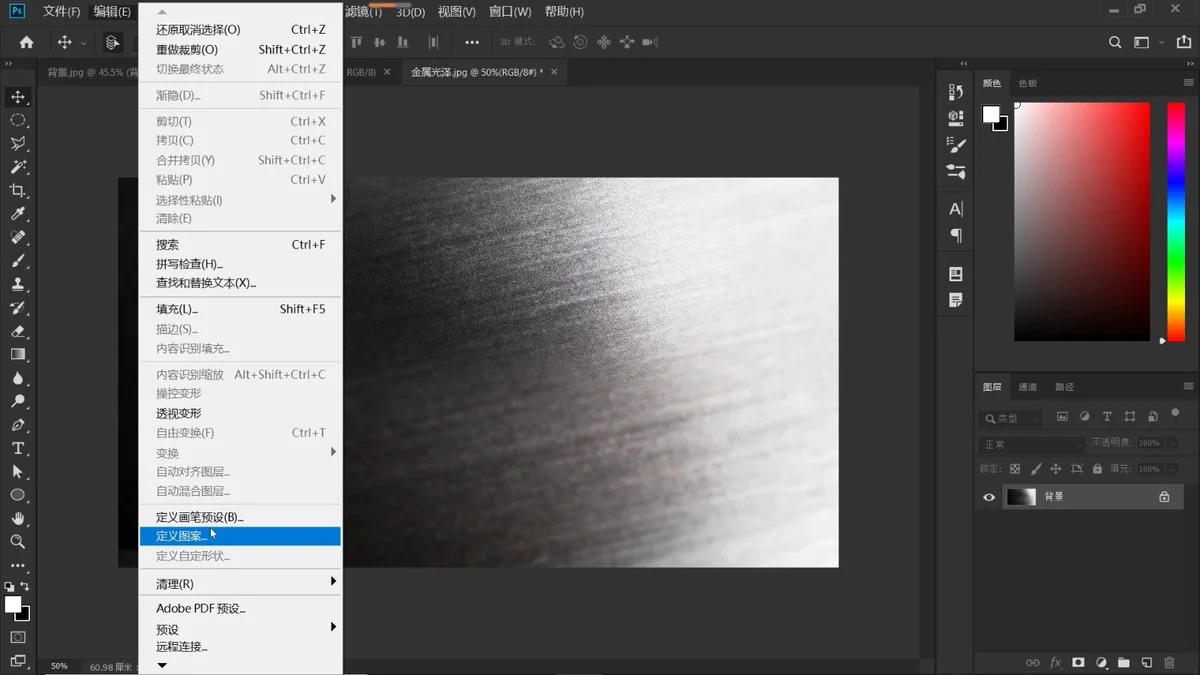Select the Dodge tool
This screenshot has height=675, width=1200.
18,401
